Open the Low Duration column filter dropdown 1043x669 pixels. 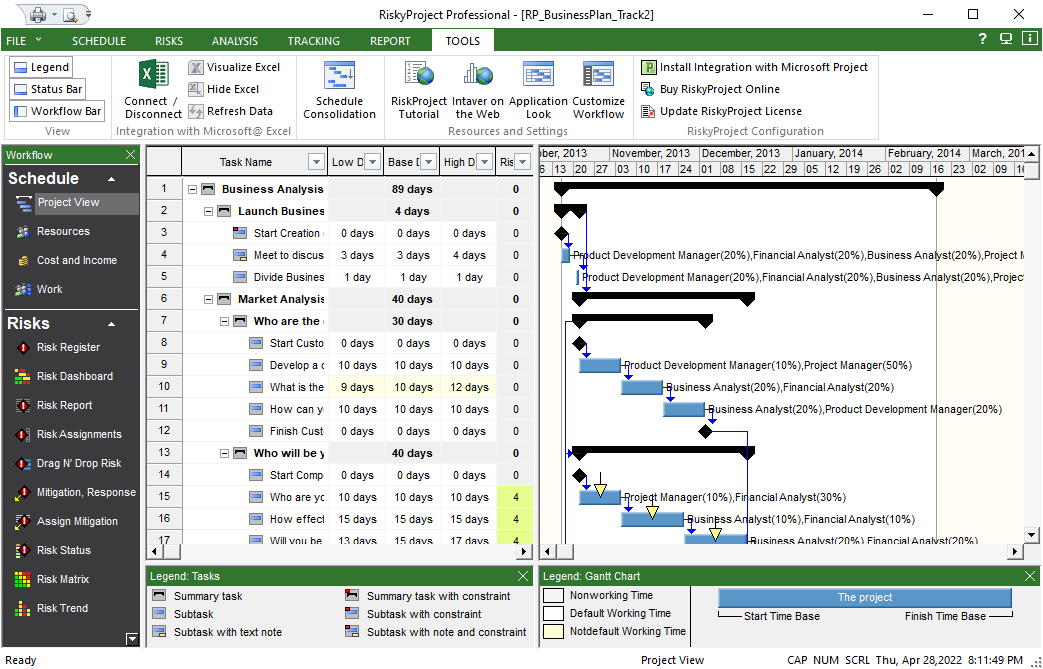(372, 162)
